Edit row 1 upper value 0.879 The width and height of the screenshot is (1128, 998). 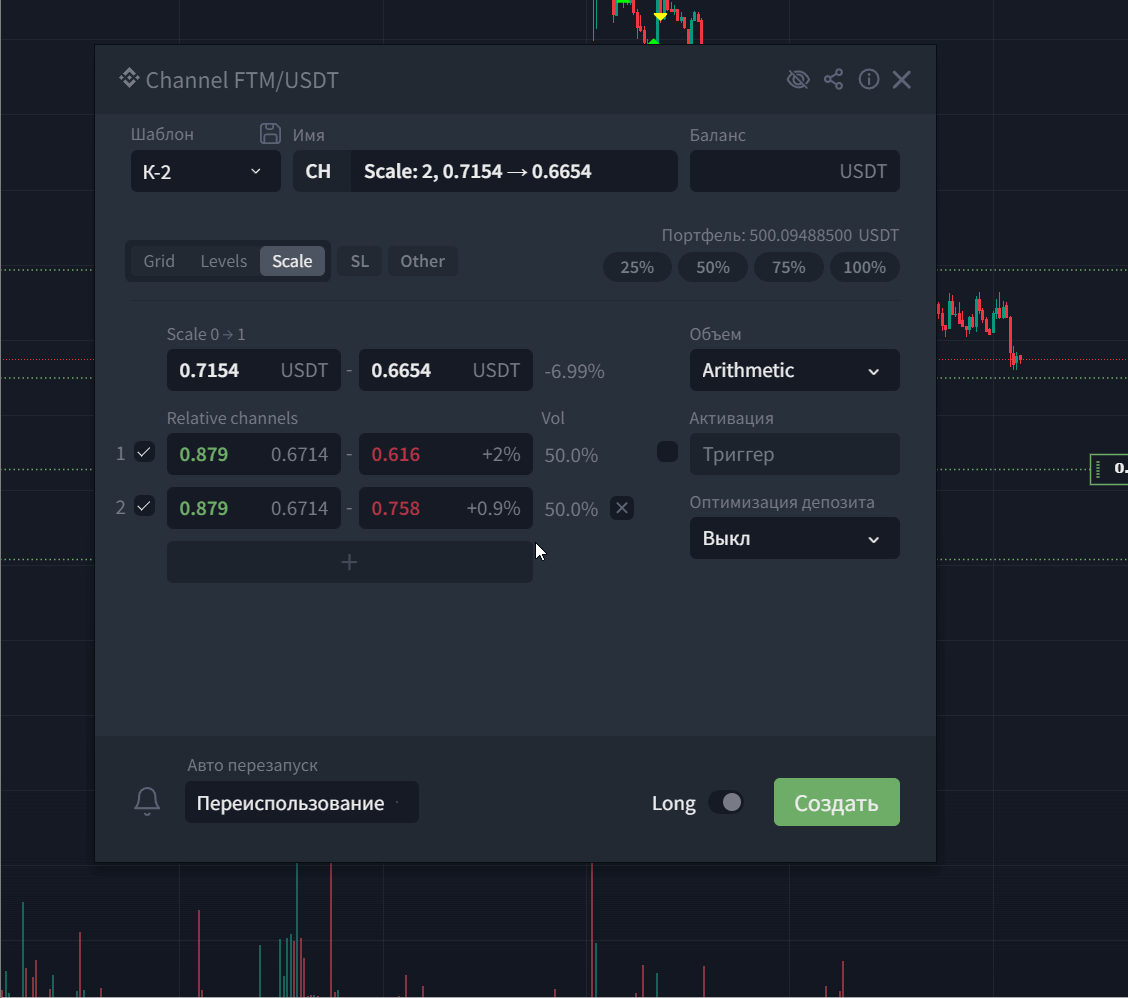point(254,454)
